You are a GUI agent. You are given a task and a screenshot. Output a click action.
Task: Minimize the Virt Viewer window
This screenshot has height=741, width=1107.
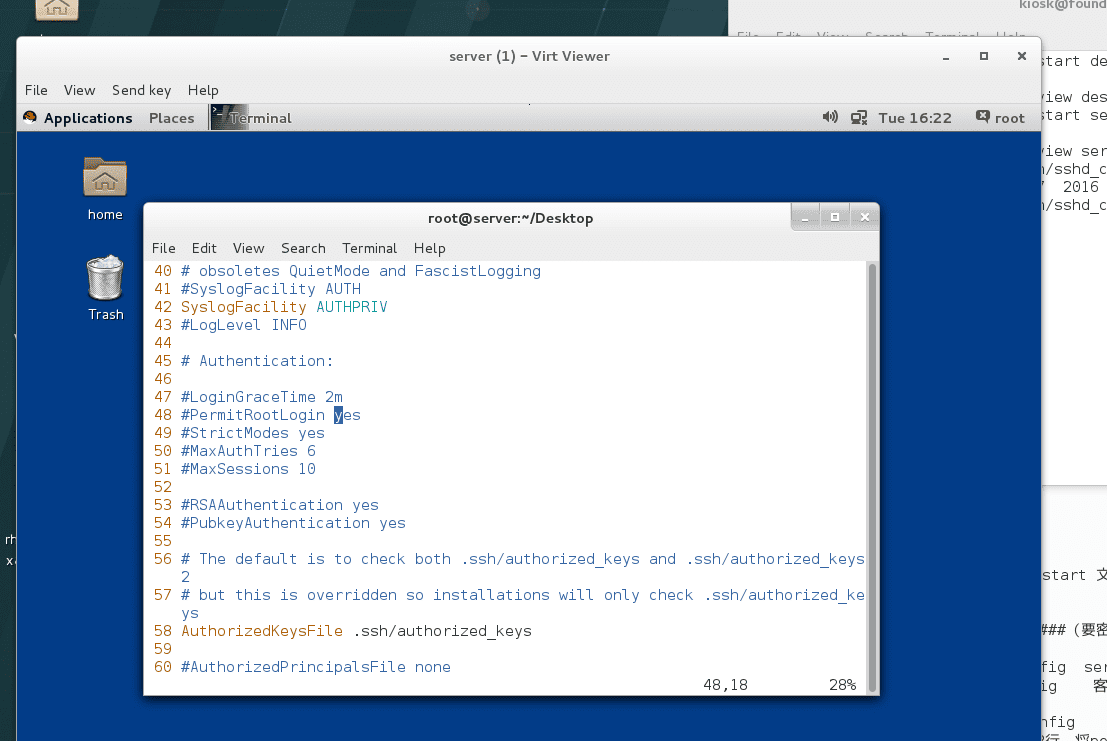945,56
